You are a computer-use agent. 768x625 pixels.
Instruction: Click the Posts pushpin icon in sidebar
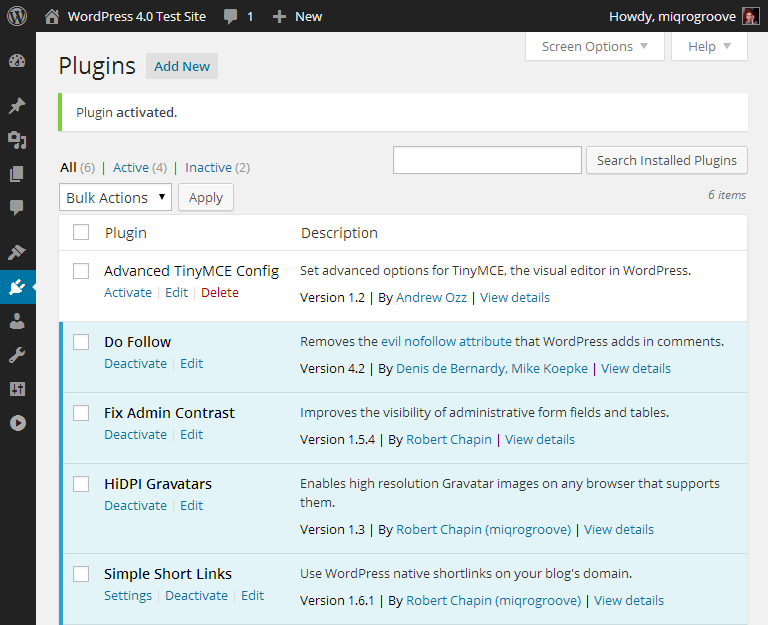tap(17, 106)
